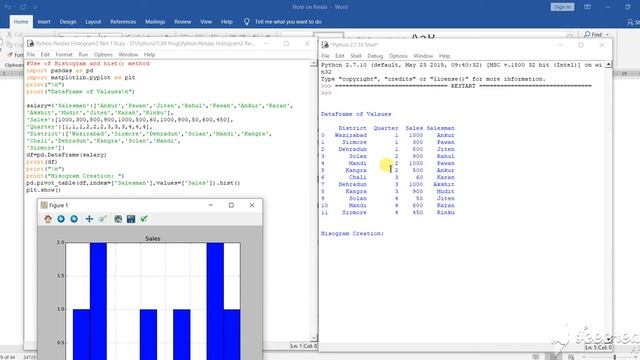Open Debug menu in Python Shell window
The height and width of the screenshot is (360, 640).
[x=375, y=56]
